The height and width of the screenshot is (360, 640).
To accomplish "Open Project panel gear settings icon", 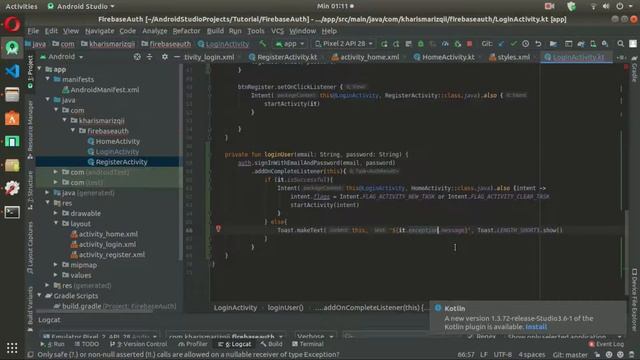I will point(164,57).
